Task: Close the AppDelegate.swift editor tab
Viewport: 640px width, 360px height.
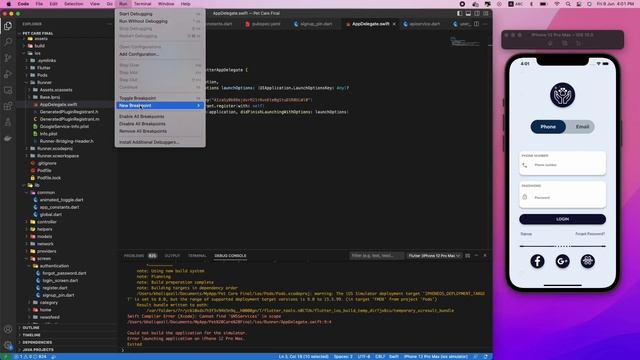Action: pyautogui.click(x=394, y=24)
